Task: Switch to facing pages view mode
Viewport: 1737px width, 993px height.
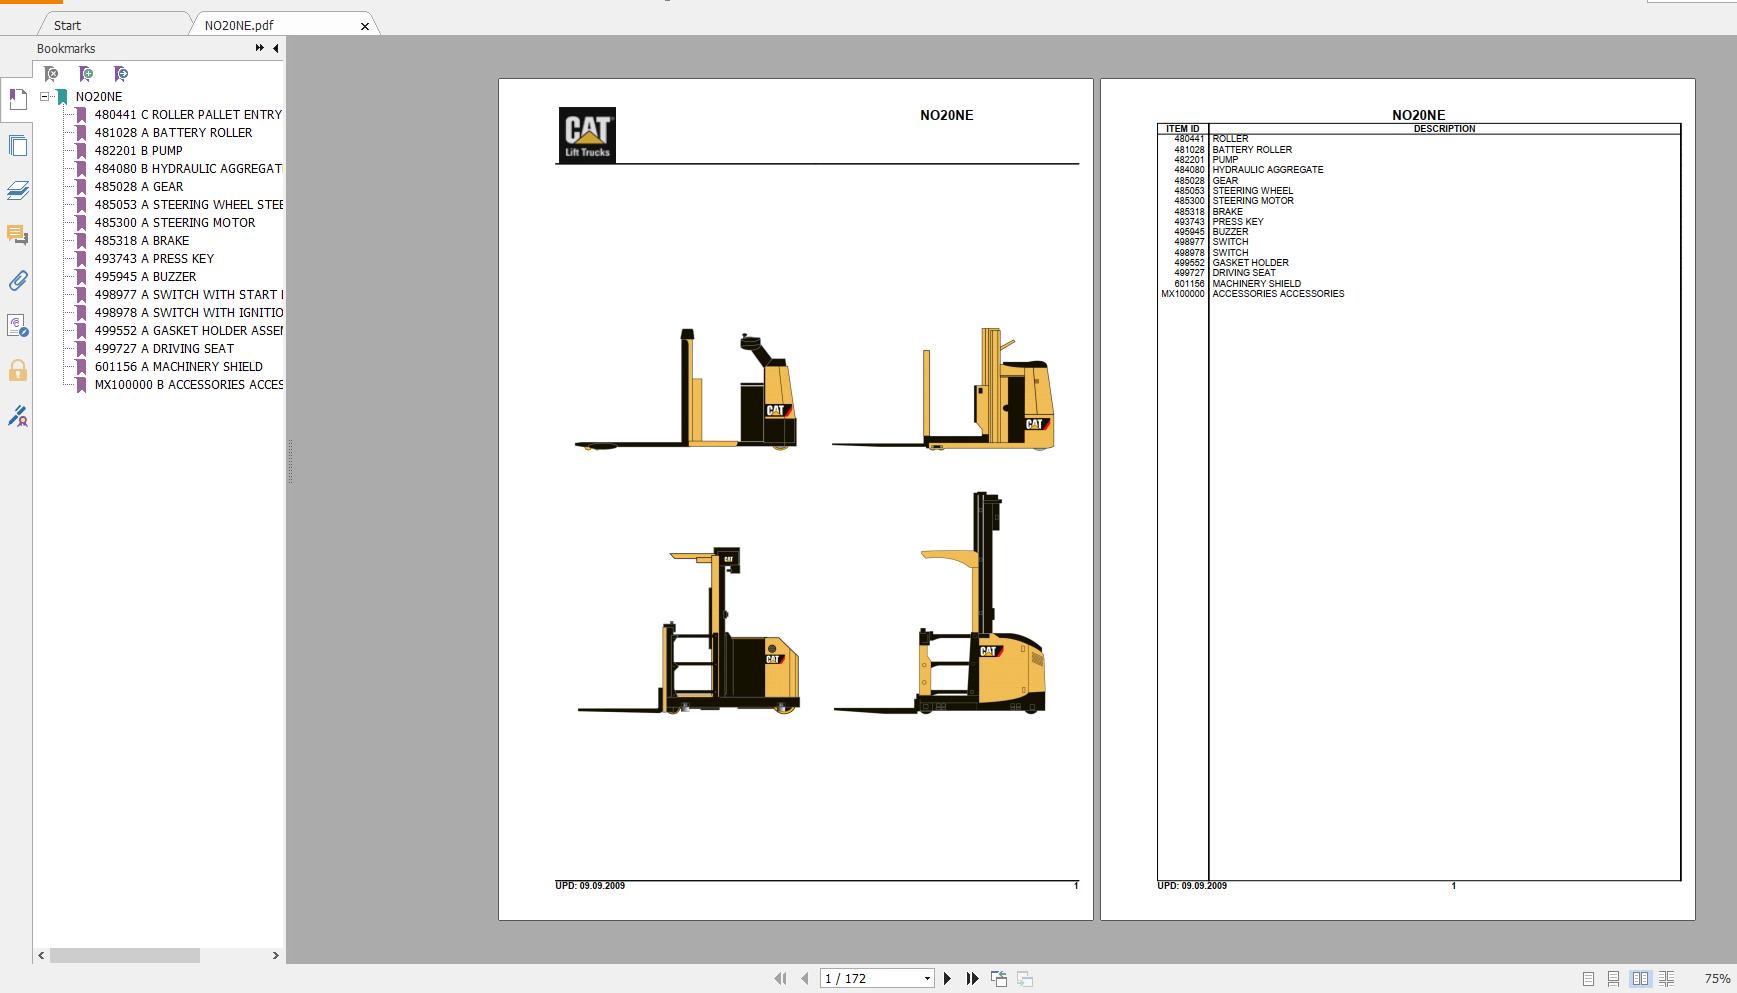Action: tap(1640, 979)
